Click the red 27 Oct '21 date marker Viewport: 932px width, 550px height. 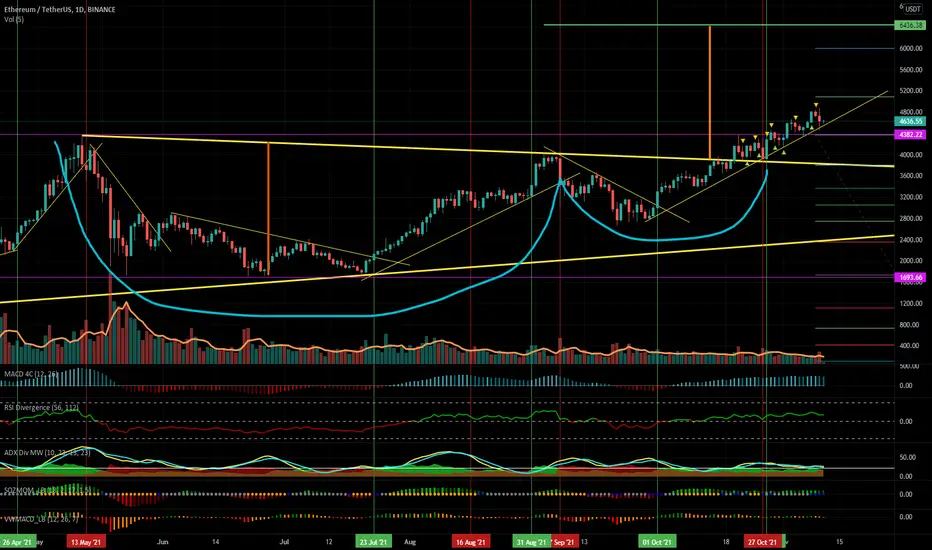(x=763, y=542)
